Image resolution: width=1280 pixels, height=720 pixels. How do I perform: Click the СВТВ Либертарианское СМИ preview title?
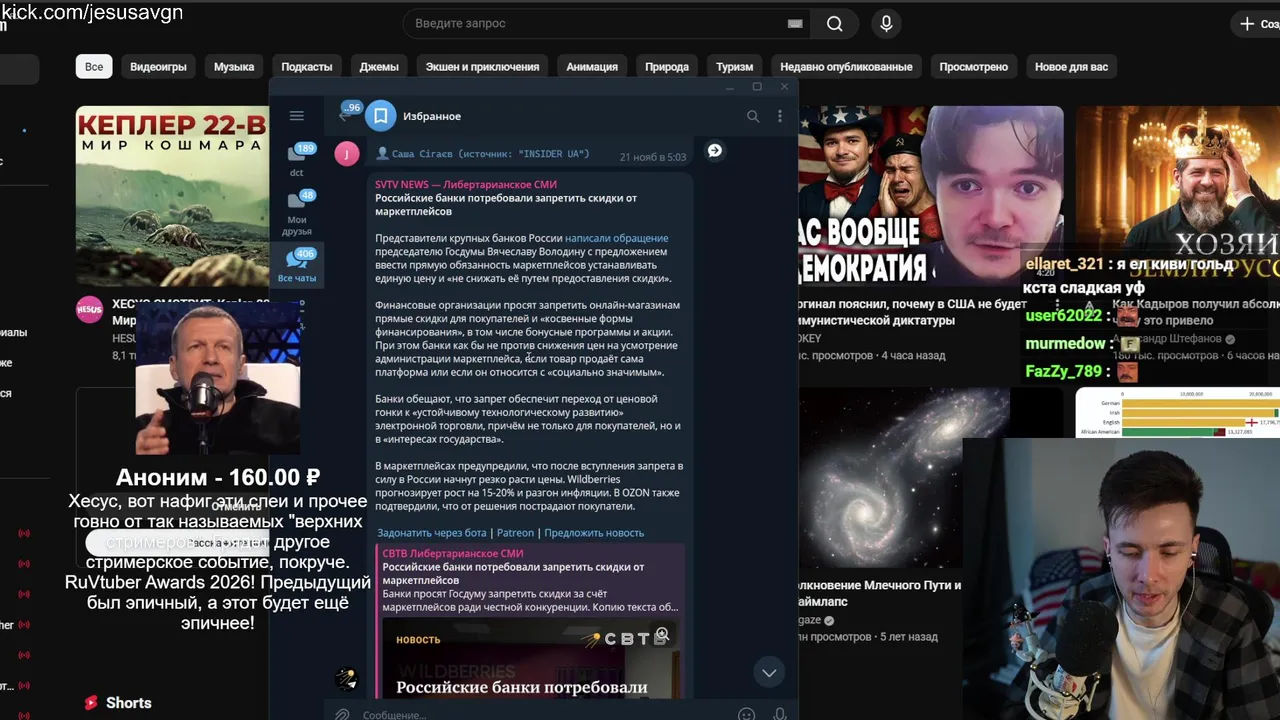point(453,553)
